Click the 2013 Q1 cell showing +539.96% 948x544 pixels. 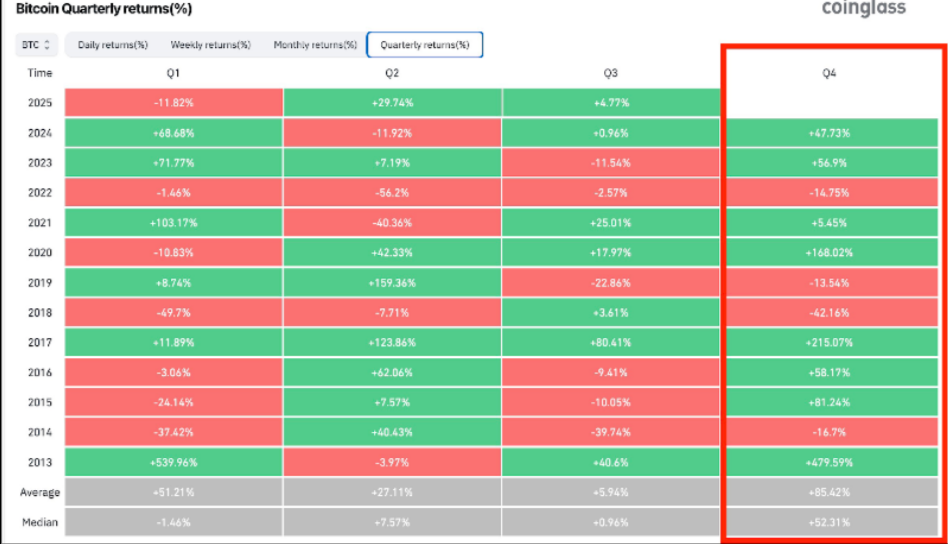pos(173,463)
